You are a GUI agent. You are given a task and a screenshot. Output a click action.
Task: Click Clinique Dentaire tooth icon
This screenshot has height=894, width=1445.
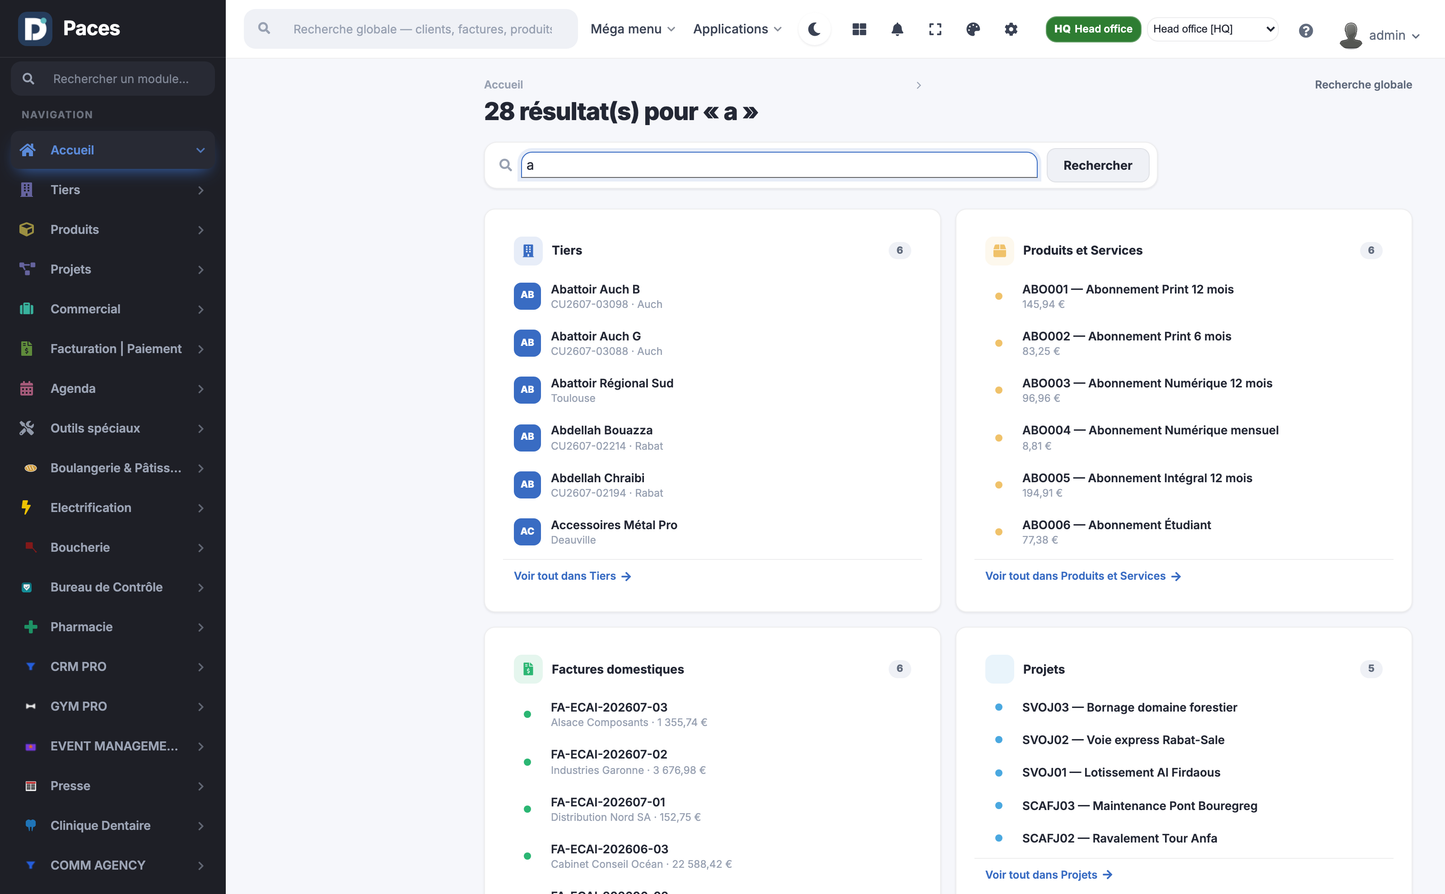coord(30,825)
